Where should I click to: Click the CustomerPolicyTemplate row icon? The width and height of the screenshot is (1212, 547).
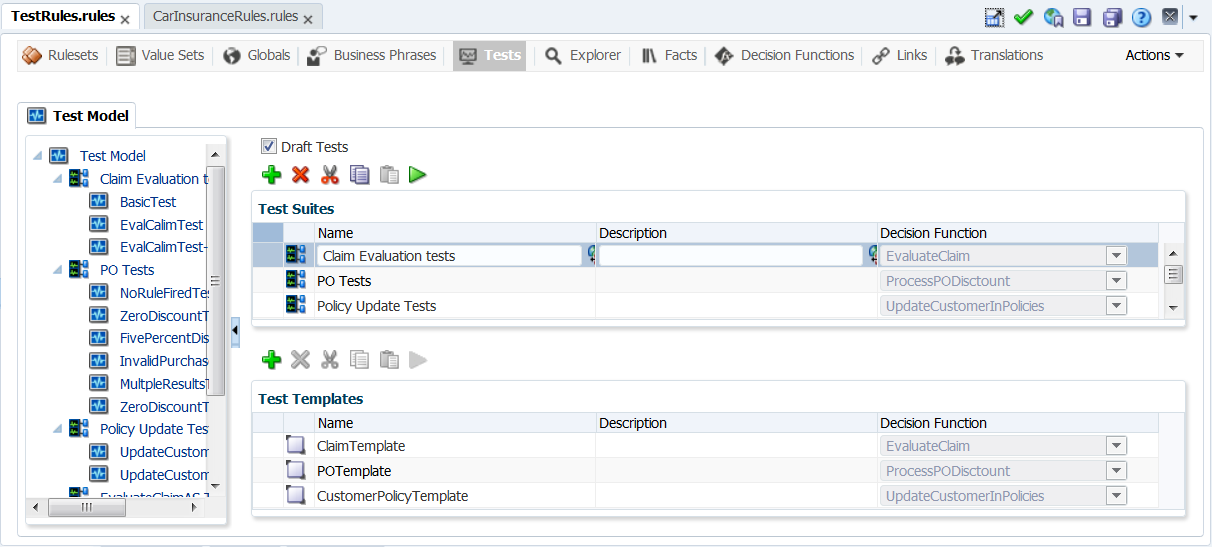point(295,496)
